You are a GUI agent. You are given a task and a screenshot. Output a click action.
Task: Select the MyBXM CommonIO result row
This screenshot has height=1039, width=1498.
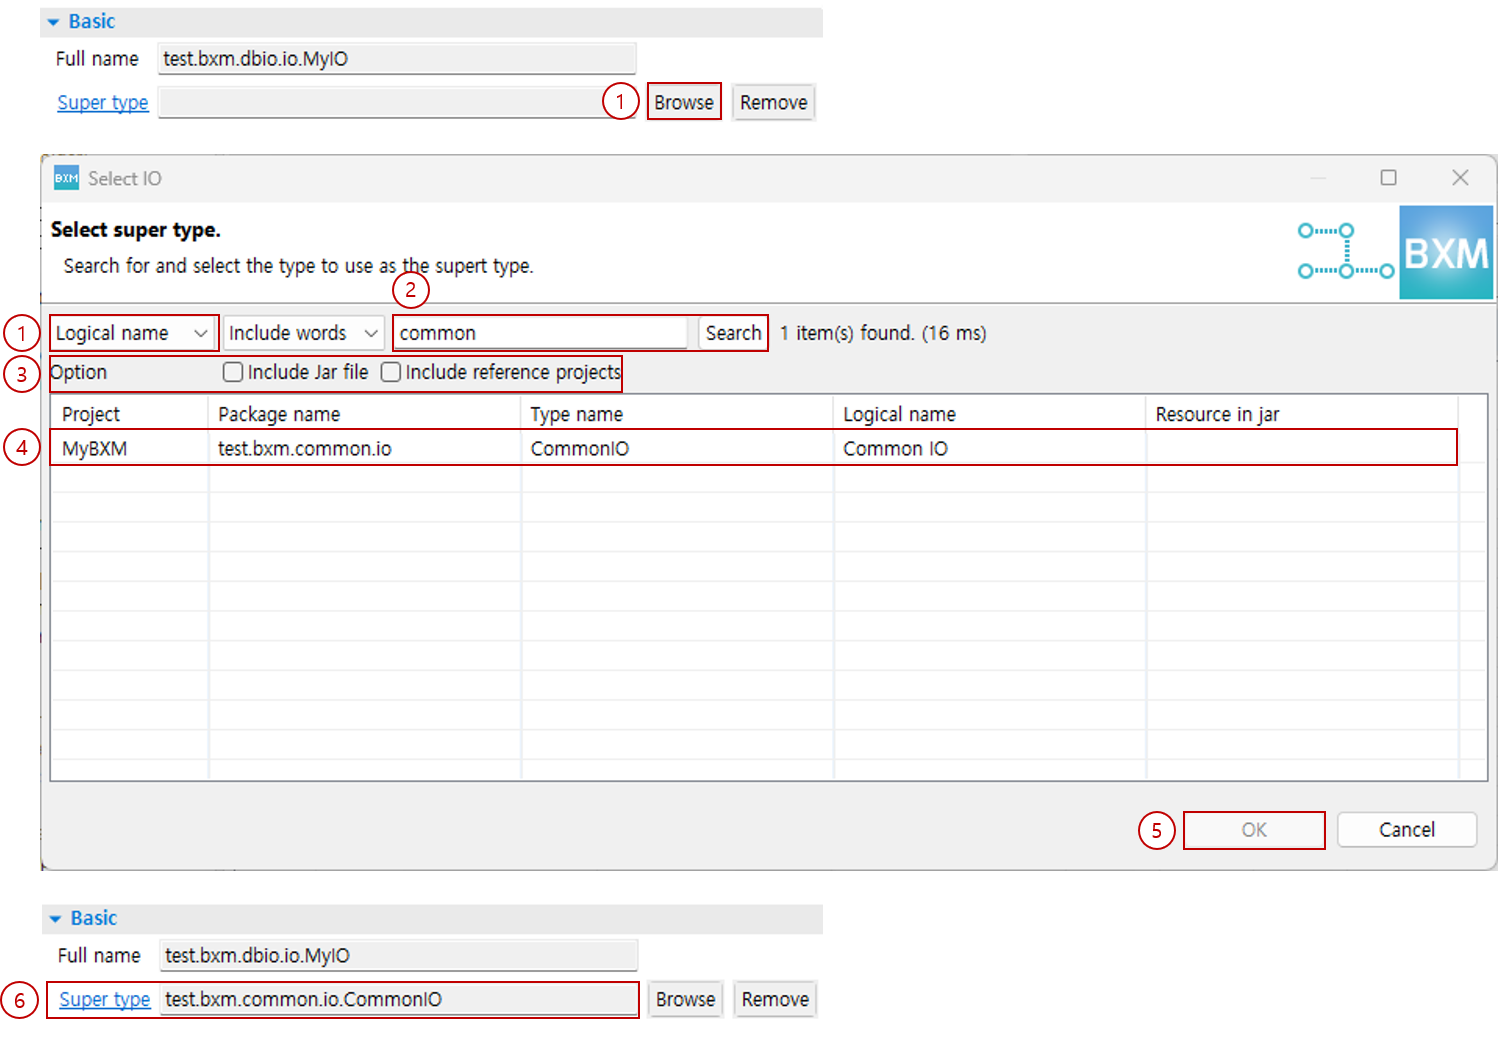579,448
